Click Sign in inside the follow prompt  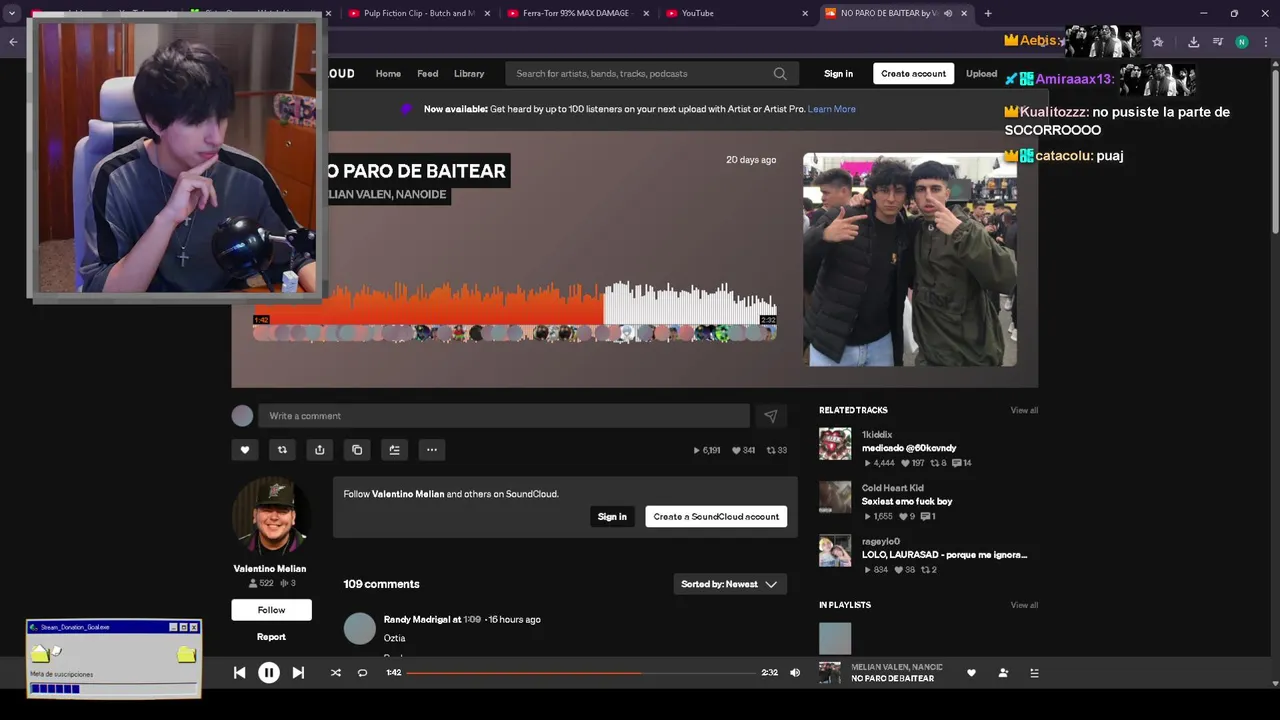pyautogui.click(x=612, y=517)
